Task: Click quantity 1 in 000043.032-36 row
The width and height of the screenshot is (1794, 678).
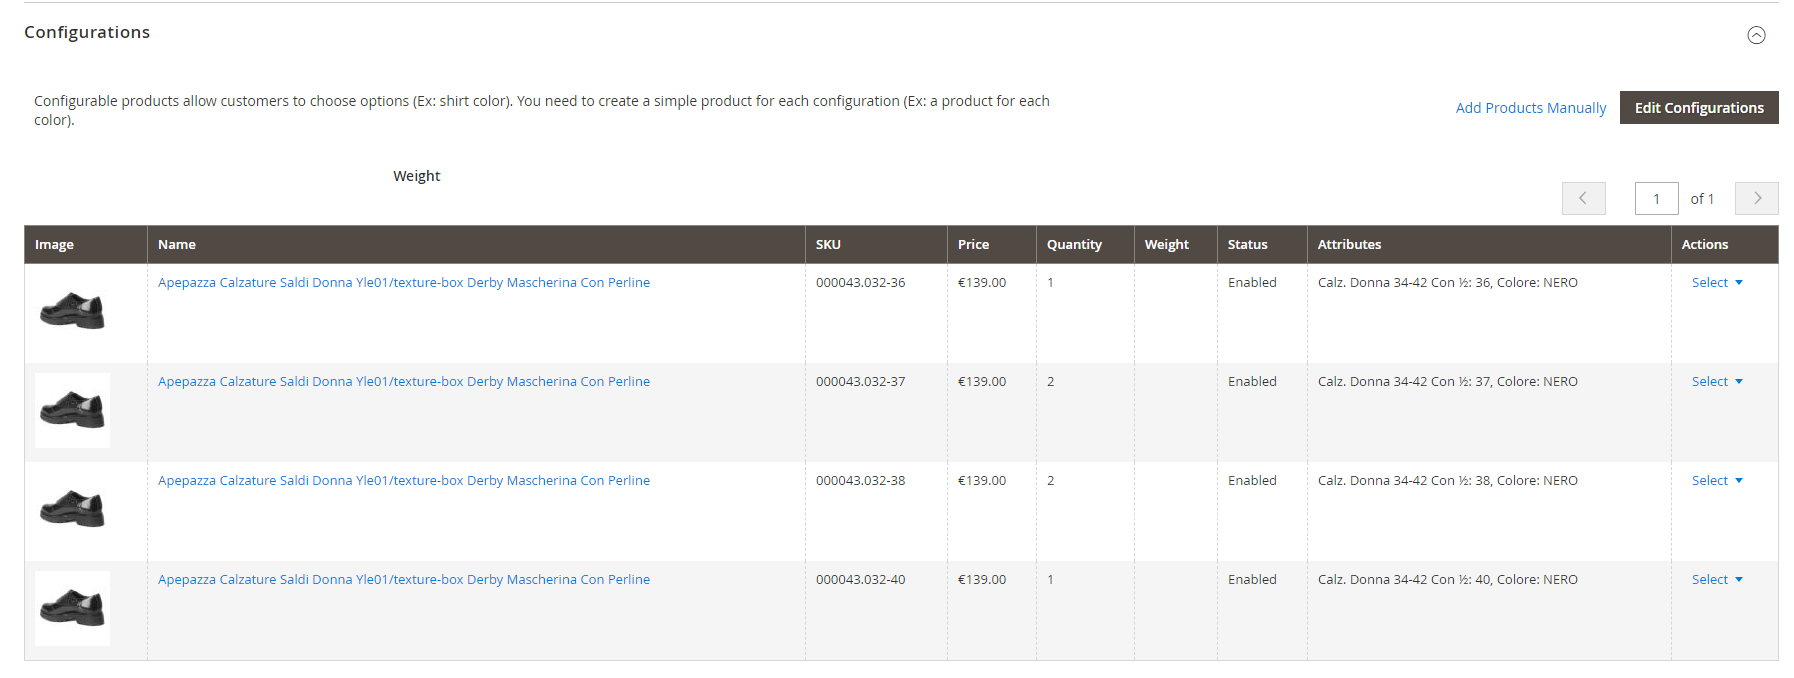Action: pos(1050,283)
